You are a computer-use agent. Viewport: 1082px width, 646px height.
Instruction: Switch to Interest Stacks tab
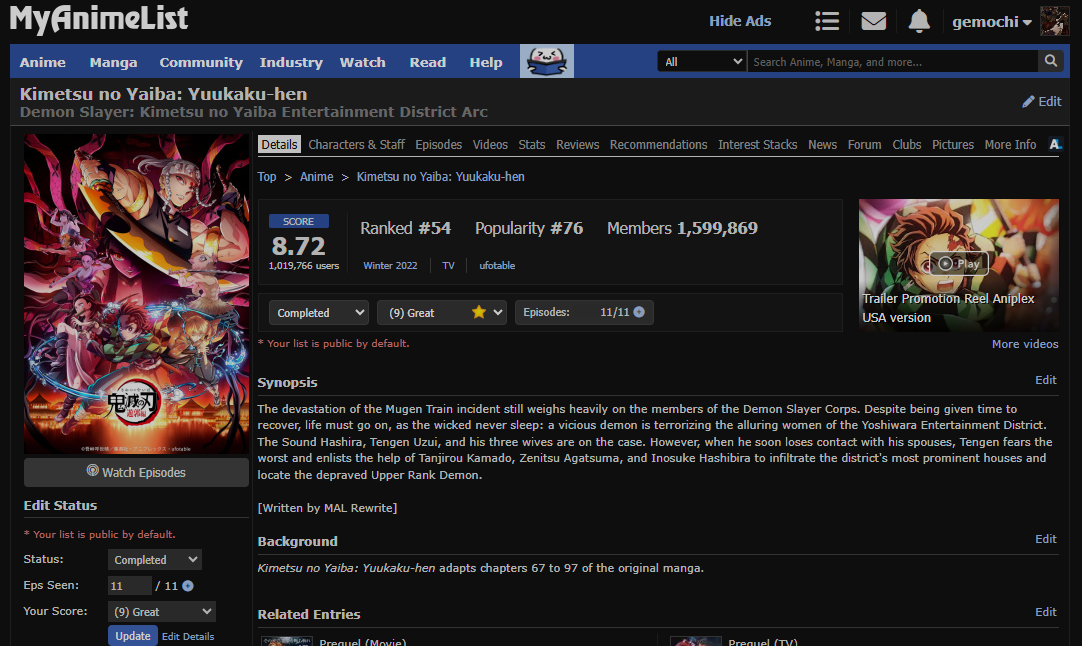758,144
